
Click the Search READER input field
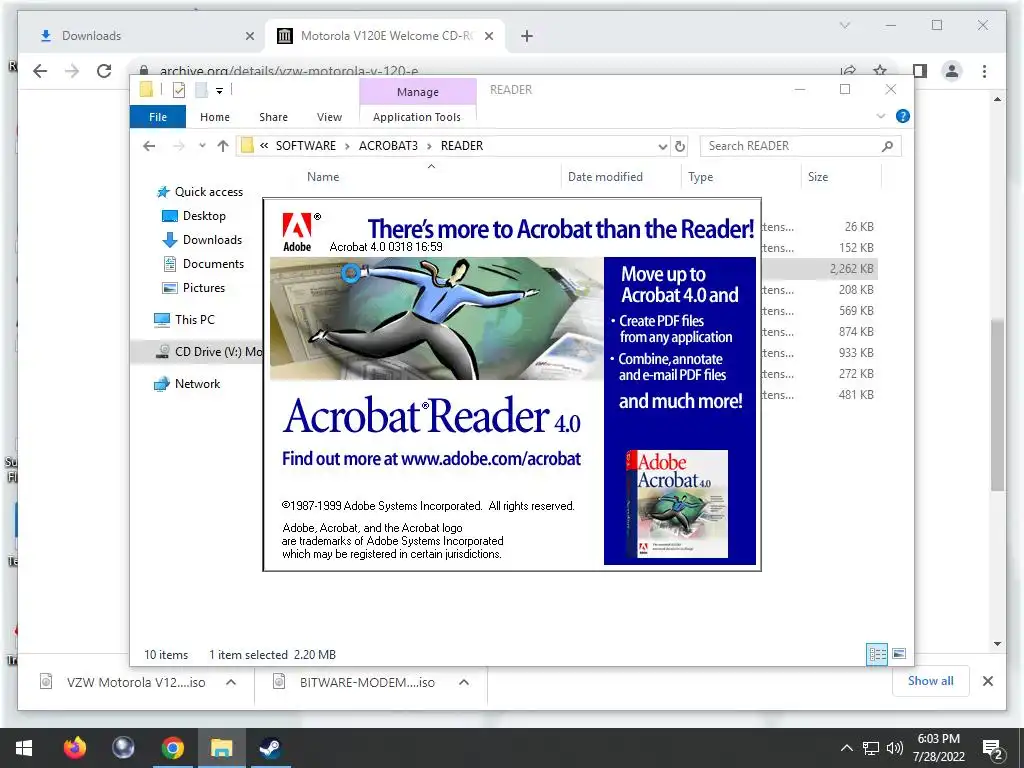801,146
